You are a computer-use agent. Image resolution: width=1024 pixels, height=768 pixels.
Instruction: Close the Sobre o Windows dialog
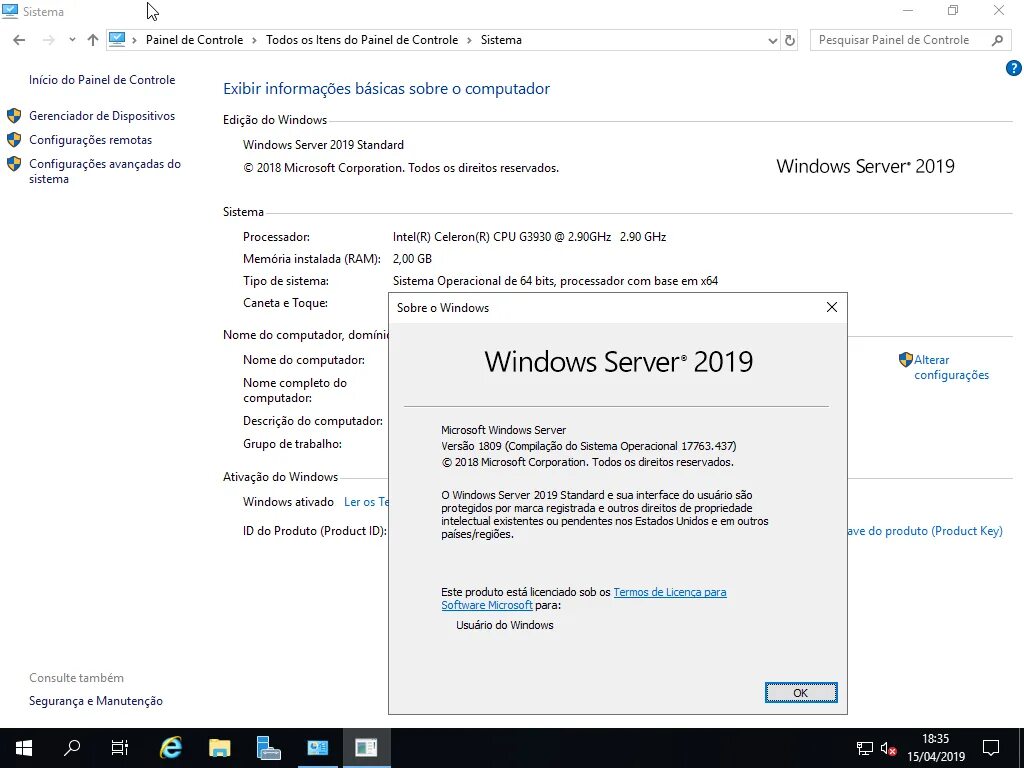831,307
